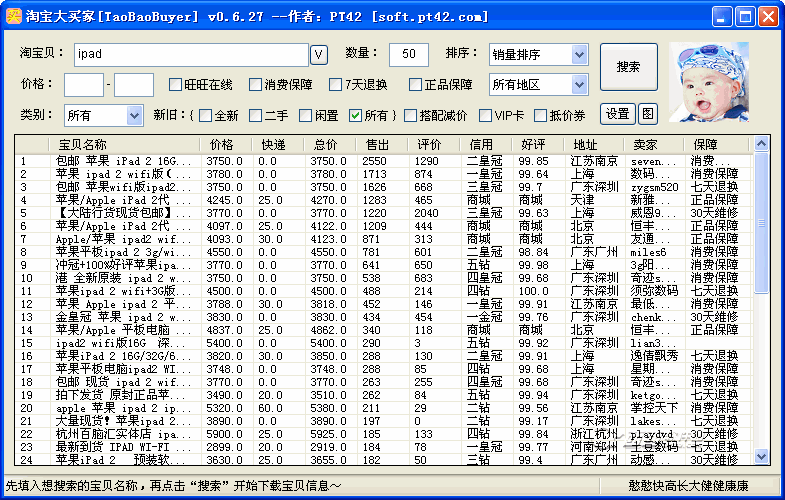Sort by the 快递 column header
Viewport: 785px width, 500px height.
pyautogui.click(x=277, y=145)
